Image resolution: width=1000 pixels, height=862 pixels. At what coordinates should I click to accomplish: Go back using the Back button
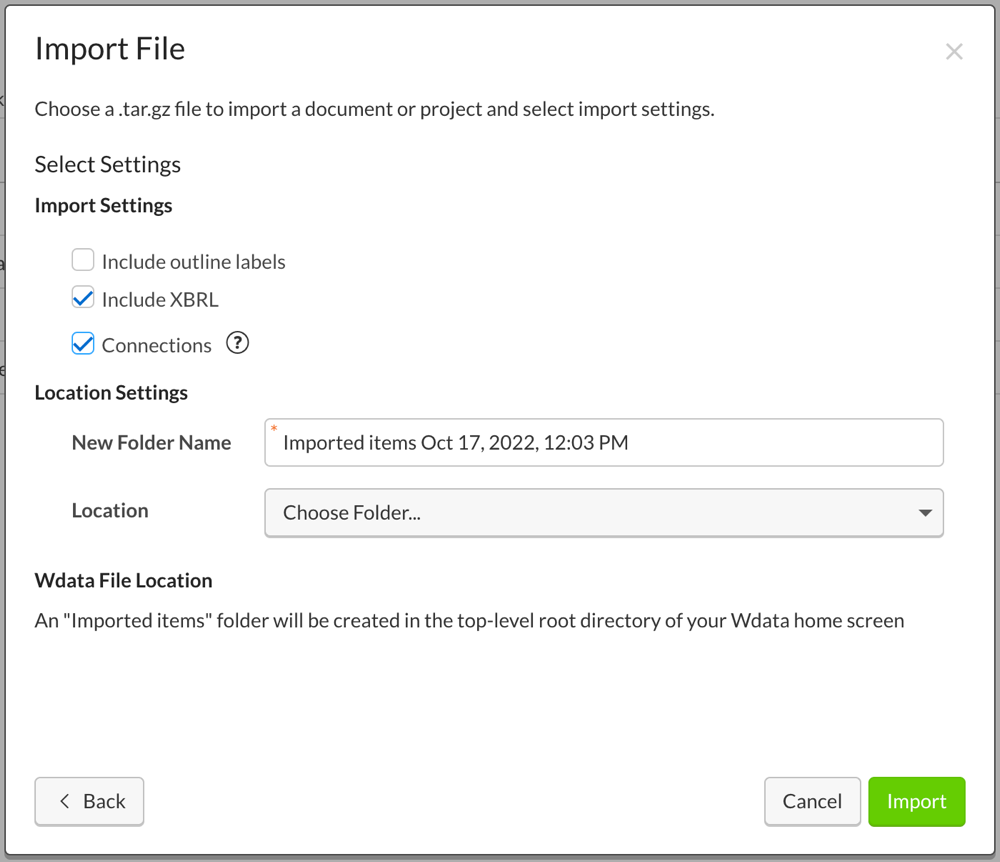click(x=89, y=801)
